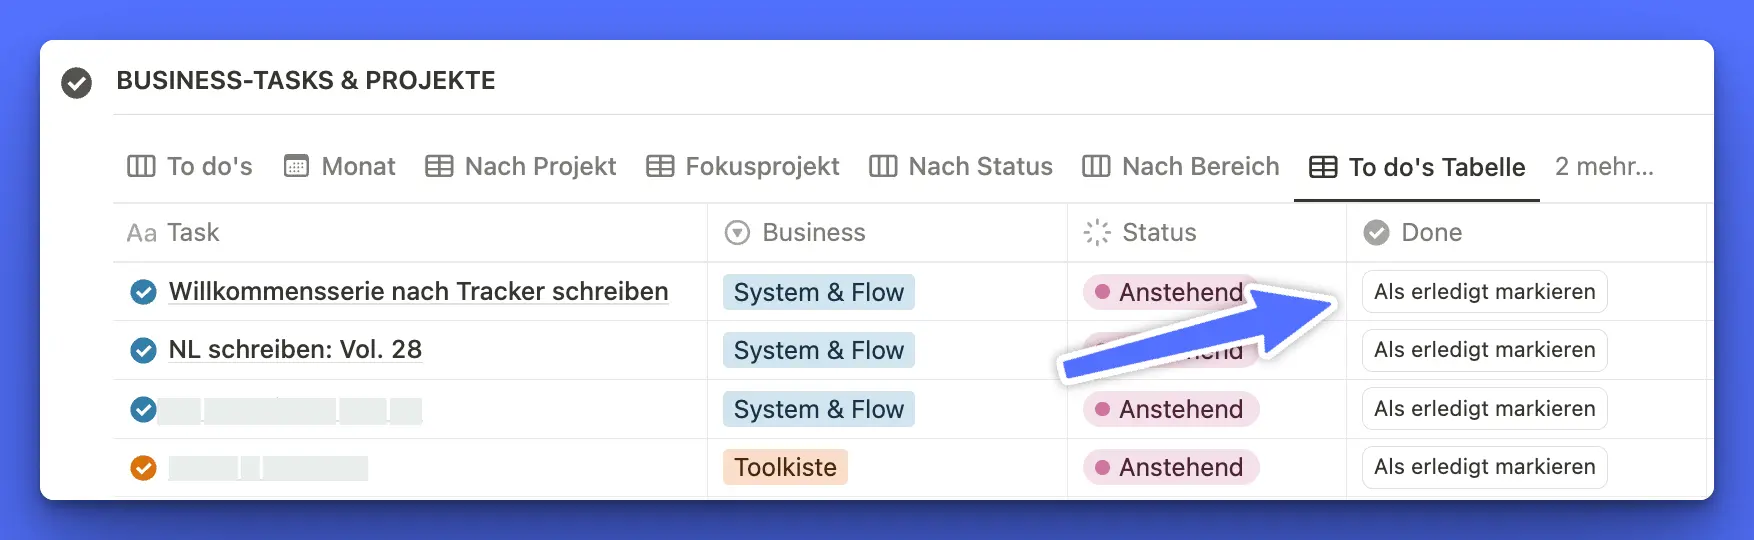Click the Nach Status board icon

coord(883,166)
